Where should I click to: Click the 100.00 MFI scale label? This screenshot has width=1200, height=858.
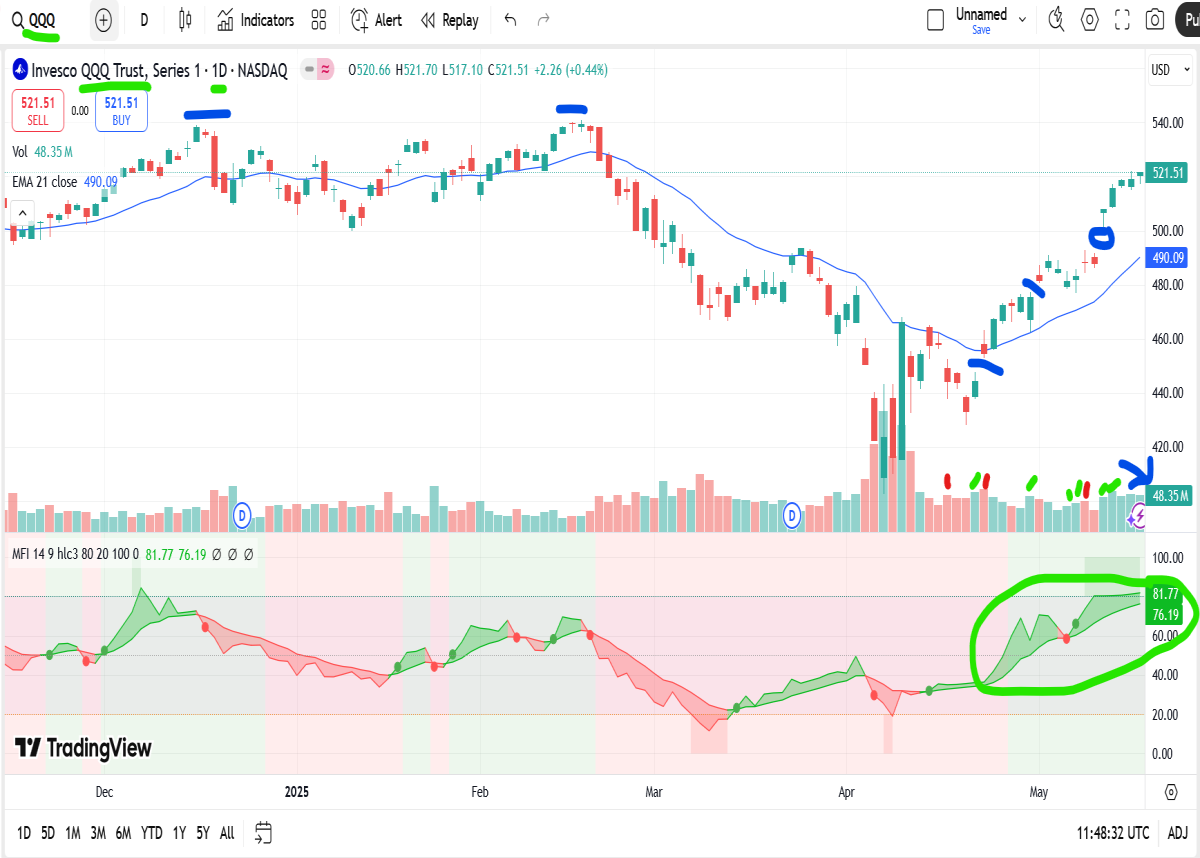[1166, 558]
